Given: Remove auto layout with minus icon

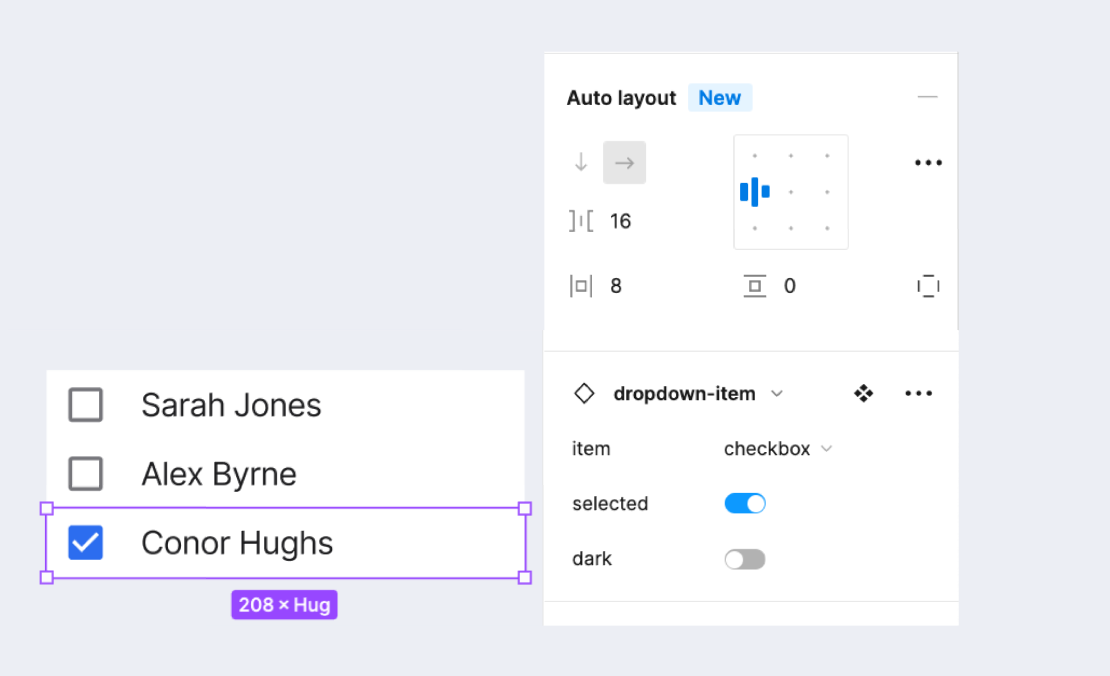Looking at the screenshot, I should point(927,98).
